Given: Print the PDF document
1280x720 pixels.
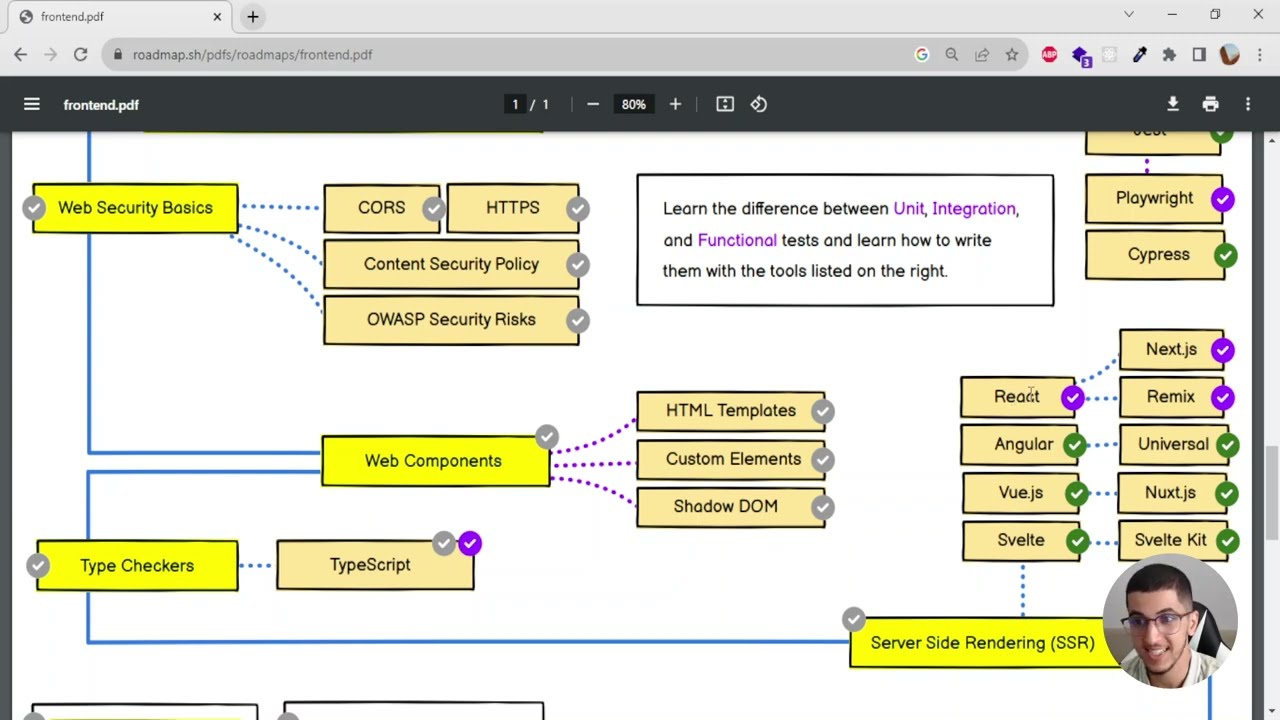Looking at the screenshot, I should pos(1210,104).
